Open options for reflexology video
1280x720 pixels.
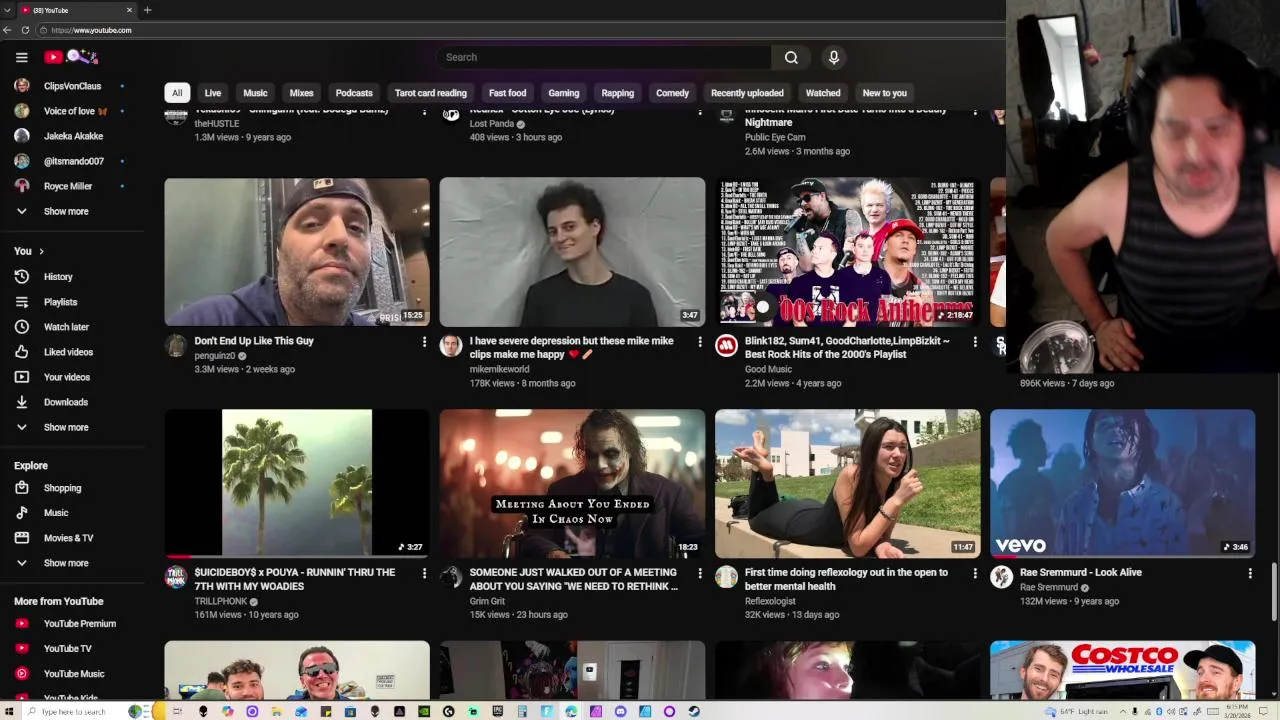[975, 574]
